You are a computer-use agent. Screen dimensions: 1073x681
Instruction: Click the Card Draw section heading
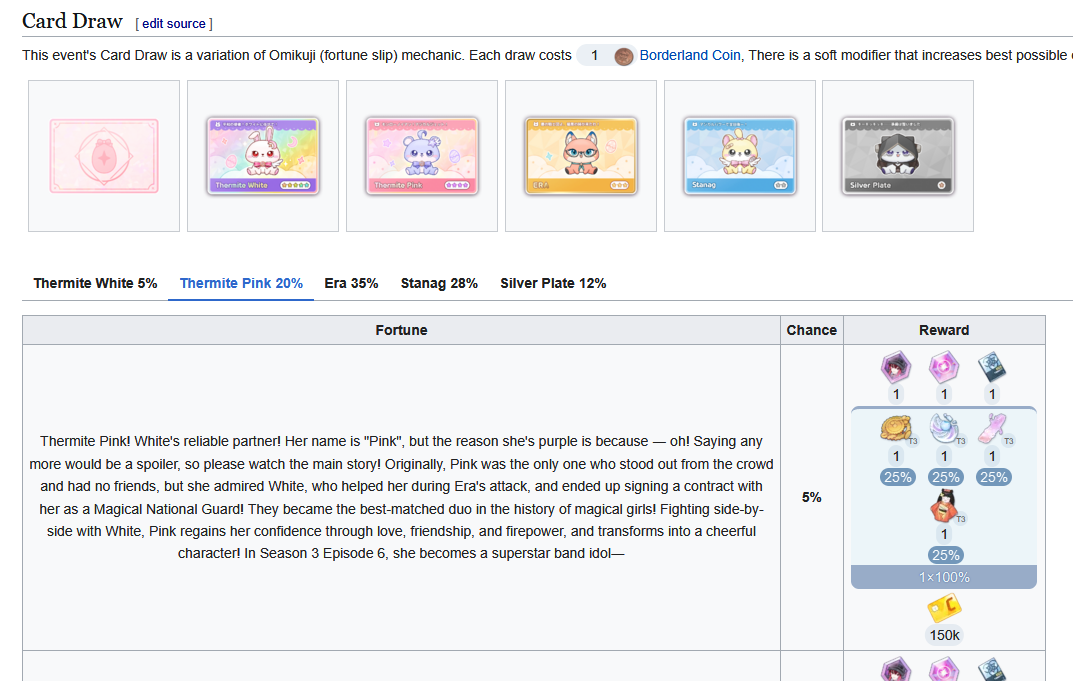click(72, 21)
